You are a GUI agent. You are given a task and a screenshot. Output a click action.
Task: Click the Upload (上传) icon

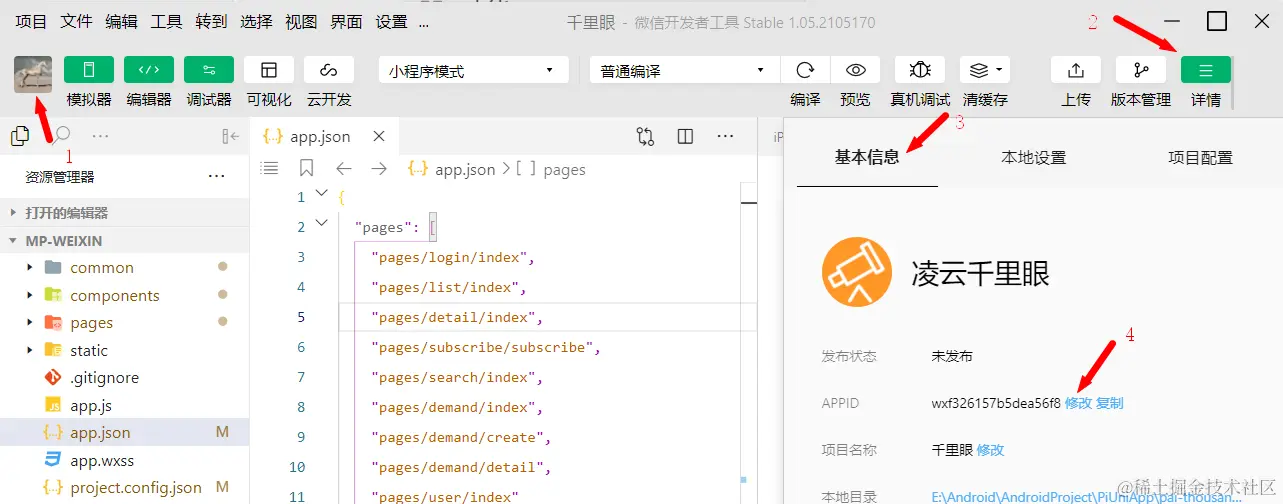(x=1076, y=70)
